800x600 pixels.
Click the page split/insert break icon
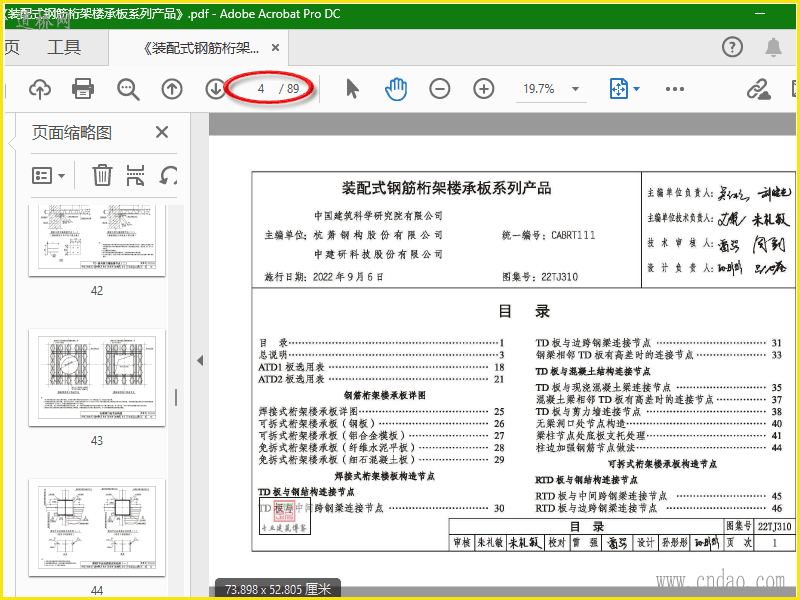tap(135, 175)
